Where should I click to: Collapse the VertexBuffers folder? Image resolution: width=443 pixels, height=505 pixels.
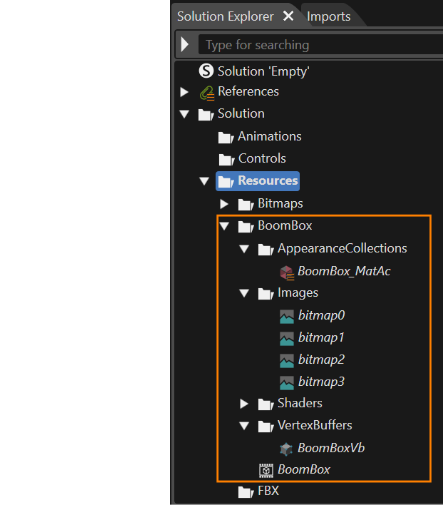[244, 426]
